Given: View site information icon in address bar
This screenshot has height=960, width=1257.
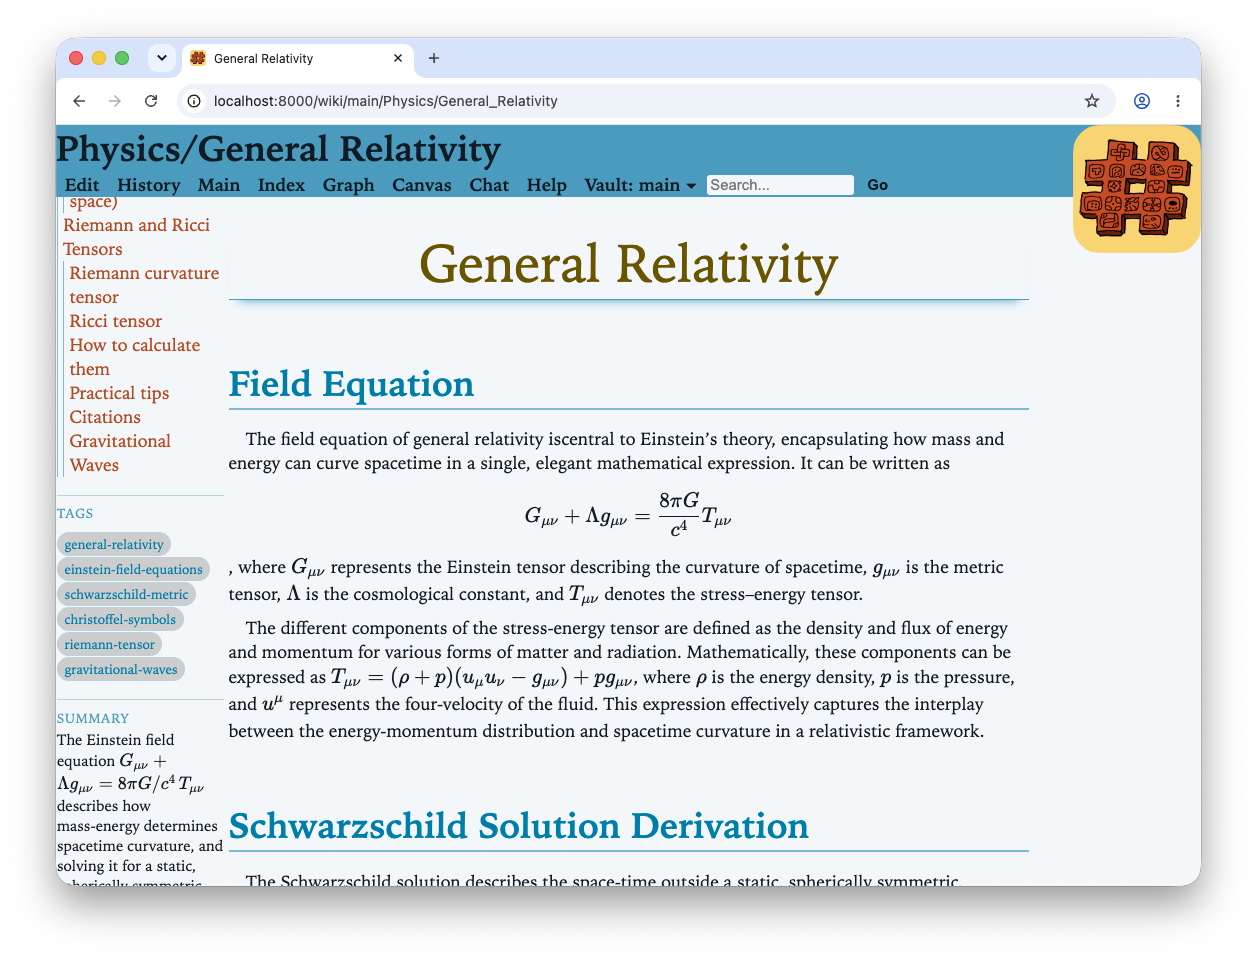Looking at the screenshot, I should click(195, 101).
